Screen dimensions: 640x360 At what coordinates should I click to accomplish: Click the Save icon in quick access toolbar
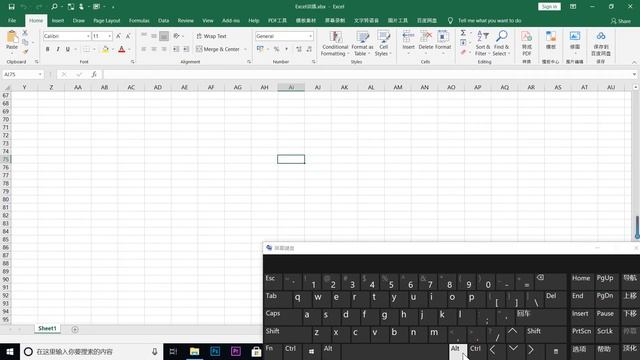point(11,7)
